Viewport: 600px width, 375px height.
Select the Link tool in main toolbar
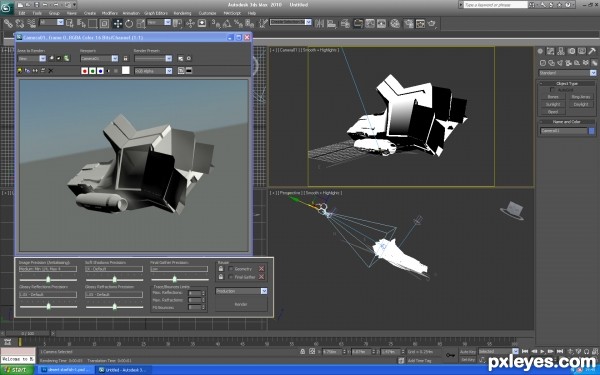(x=8, y=23)
